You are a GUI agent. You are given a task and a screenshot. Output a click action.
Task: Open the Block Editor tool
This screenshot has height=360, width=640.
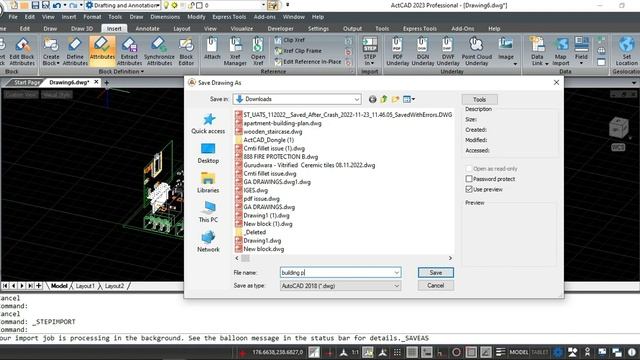tap(186, 51)
